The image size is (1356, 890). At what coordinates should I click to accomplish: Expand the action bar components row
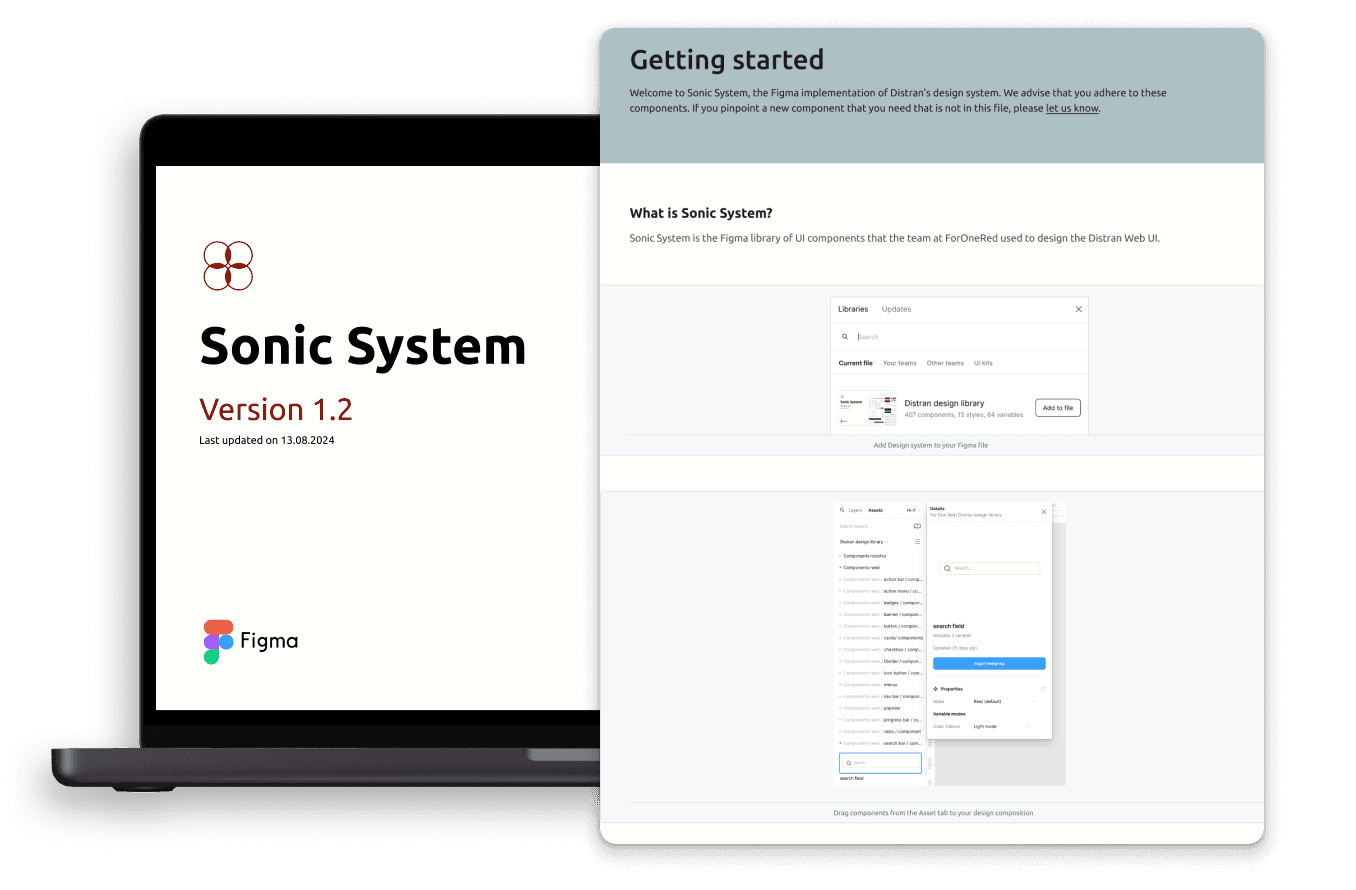880,580
